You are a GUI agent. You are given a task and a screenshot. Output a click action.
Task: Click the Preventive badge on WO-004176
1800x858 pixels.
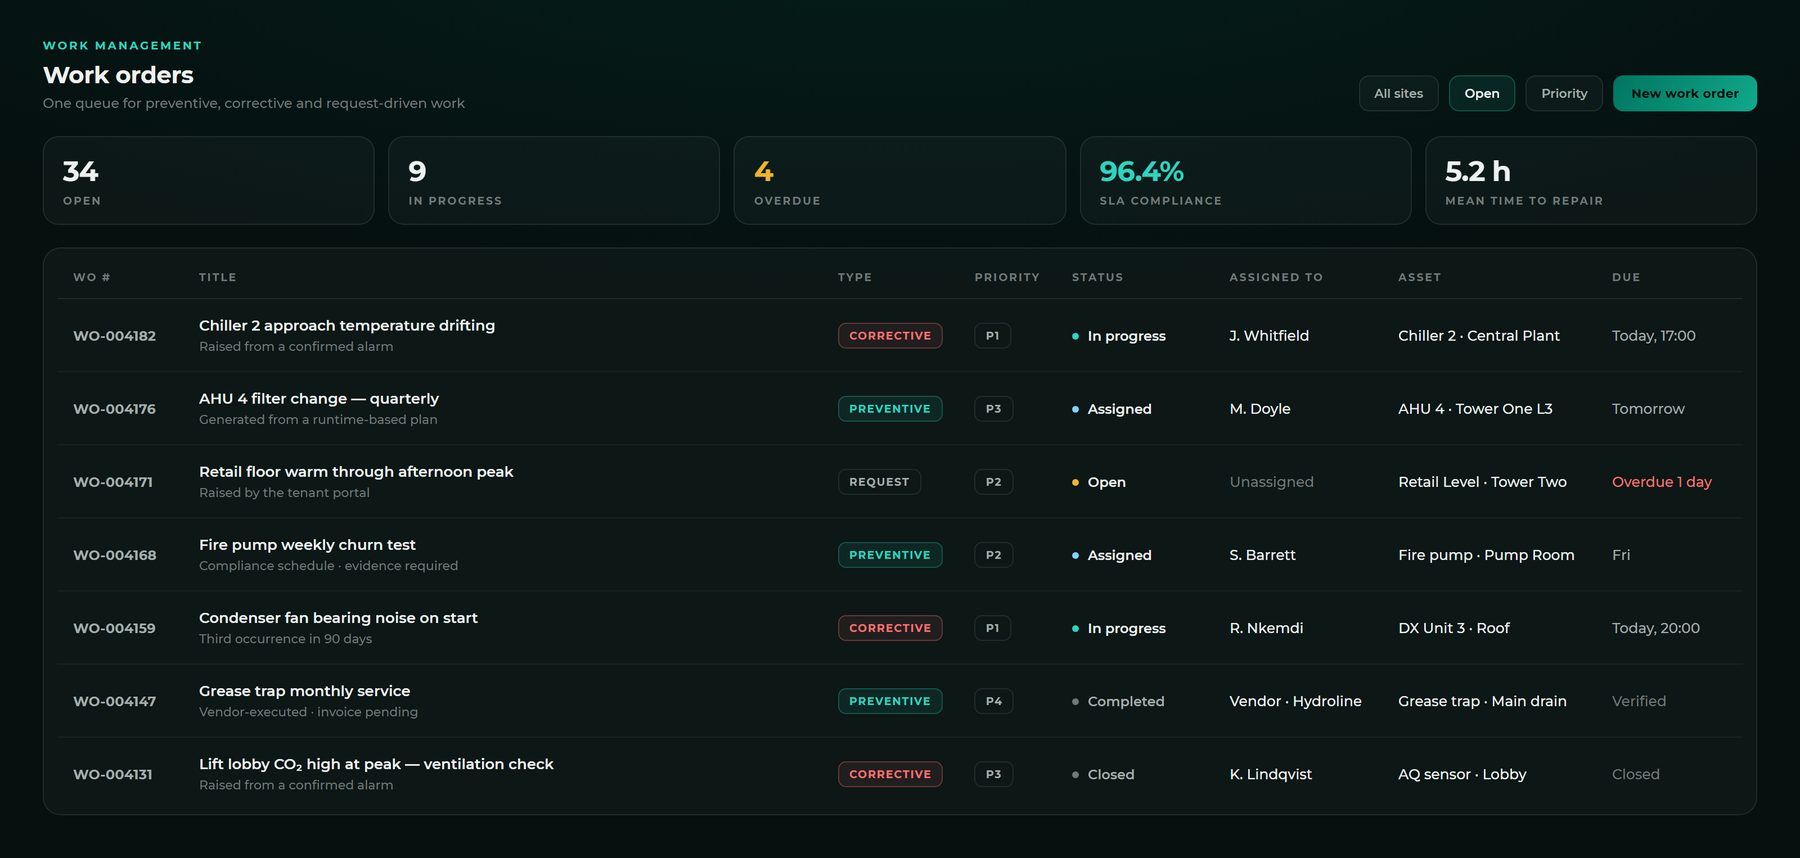coord(890,409)
